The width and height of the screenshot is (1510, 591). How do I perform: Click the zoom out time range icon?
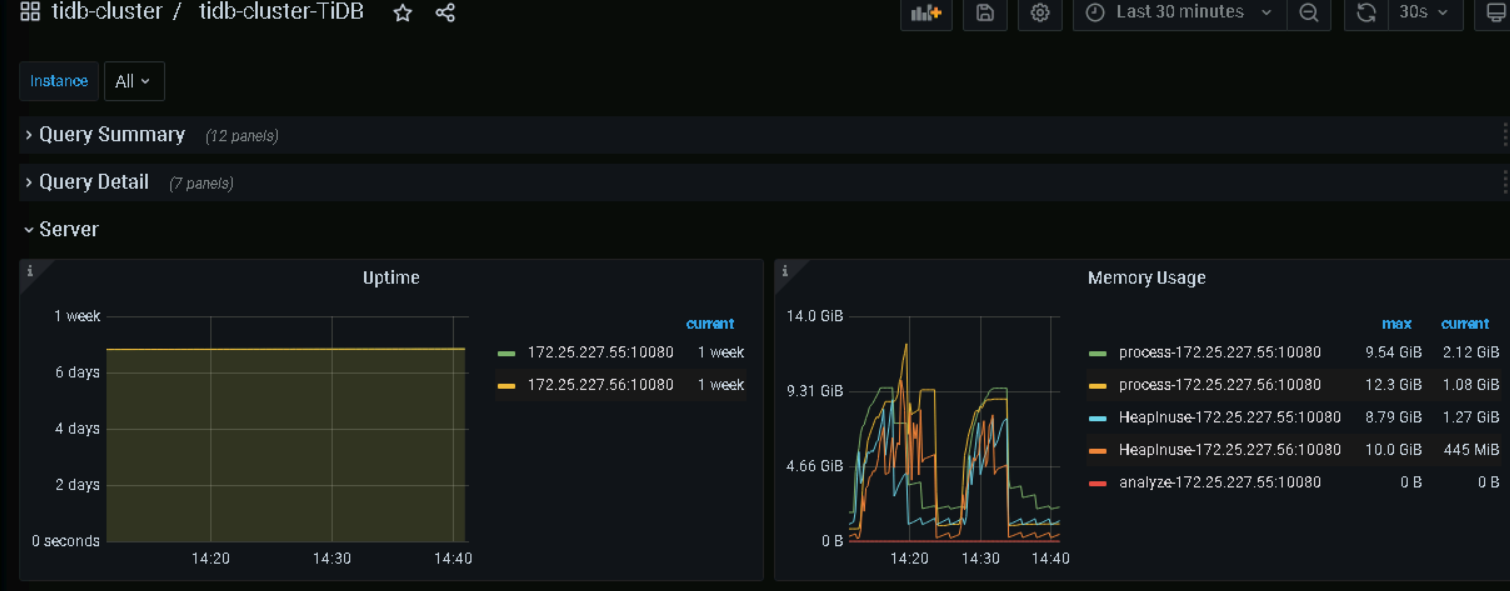click(1308, 13)
